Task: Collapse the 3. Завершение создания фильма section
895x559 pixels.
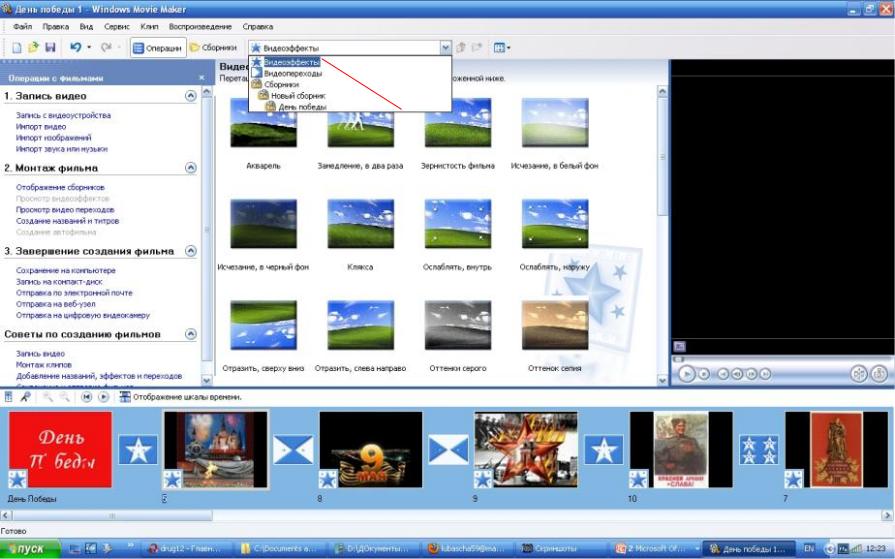Action: click(x=191, y=251)
